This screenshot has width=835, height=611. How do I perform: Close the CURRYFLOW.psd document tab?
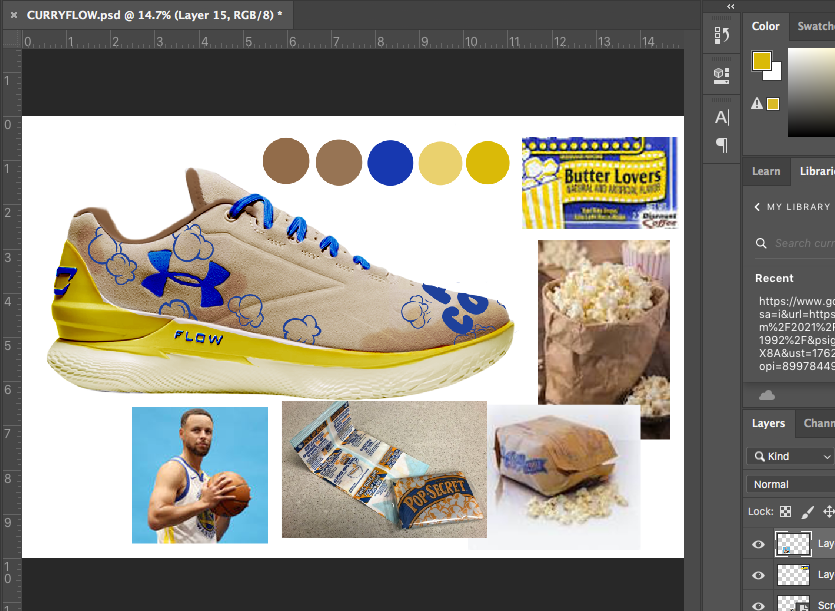tap(14, 16)
